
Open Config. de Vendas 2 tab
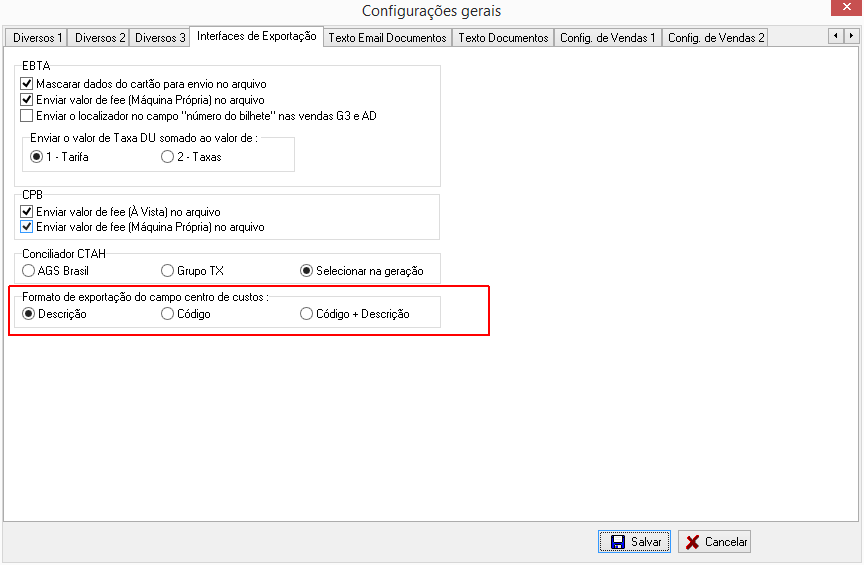click(715, 38)
